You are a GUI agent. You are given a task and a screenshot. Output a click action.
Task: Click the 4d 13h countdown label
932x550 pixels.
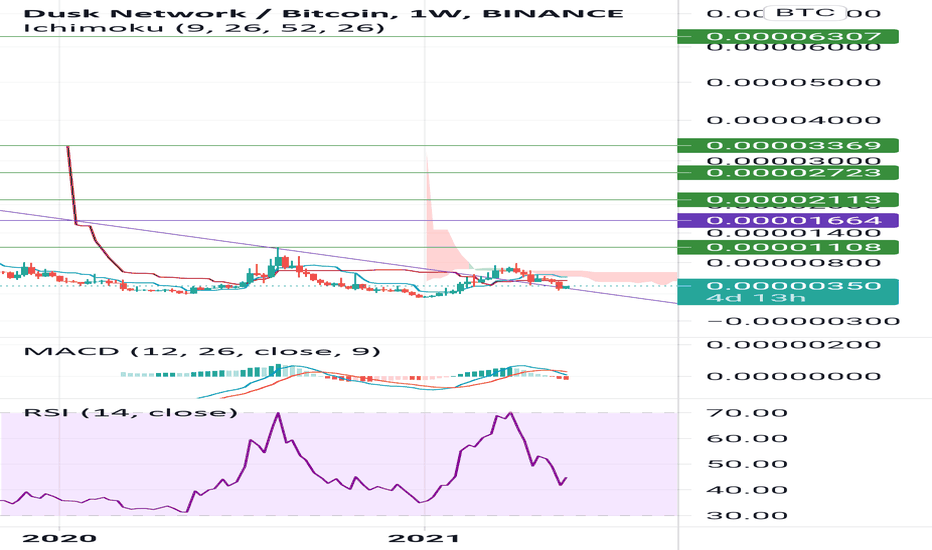coord(756,297)
